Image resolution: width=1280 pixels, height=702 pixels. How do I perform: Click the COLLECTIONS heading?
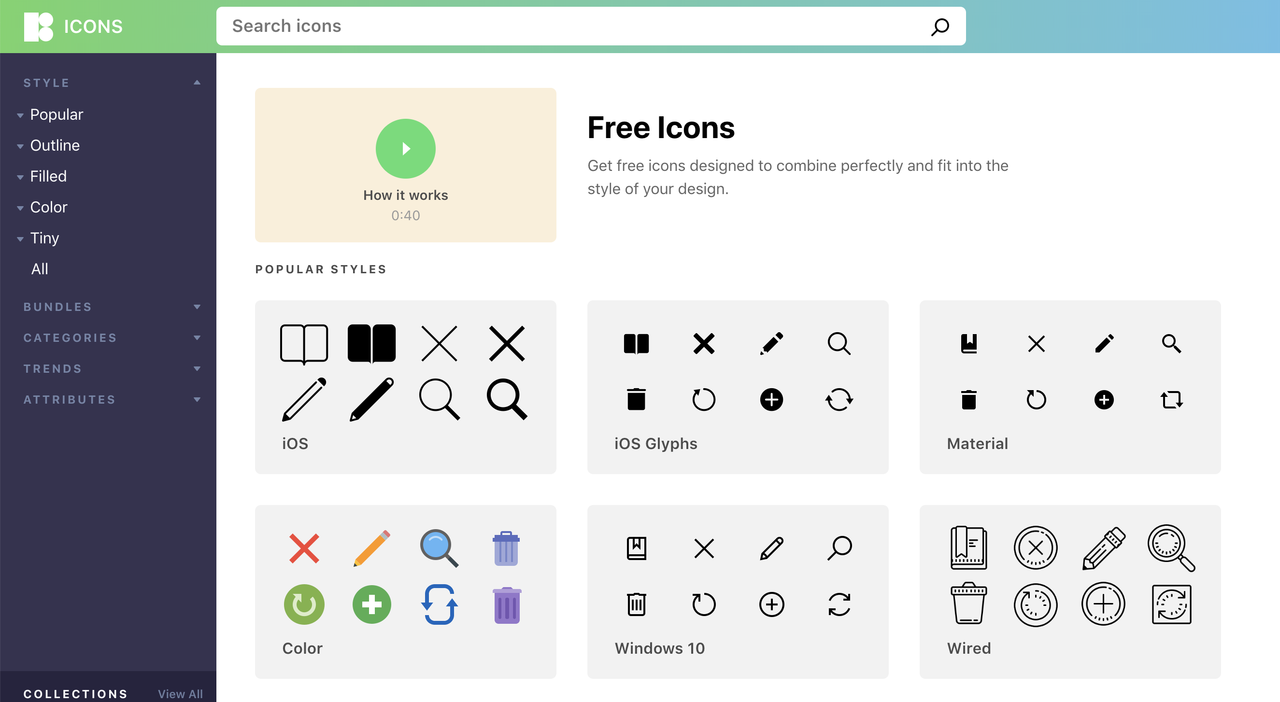(75, 694)
